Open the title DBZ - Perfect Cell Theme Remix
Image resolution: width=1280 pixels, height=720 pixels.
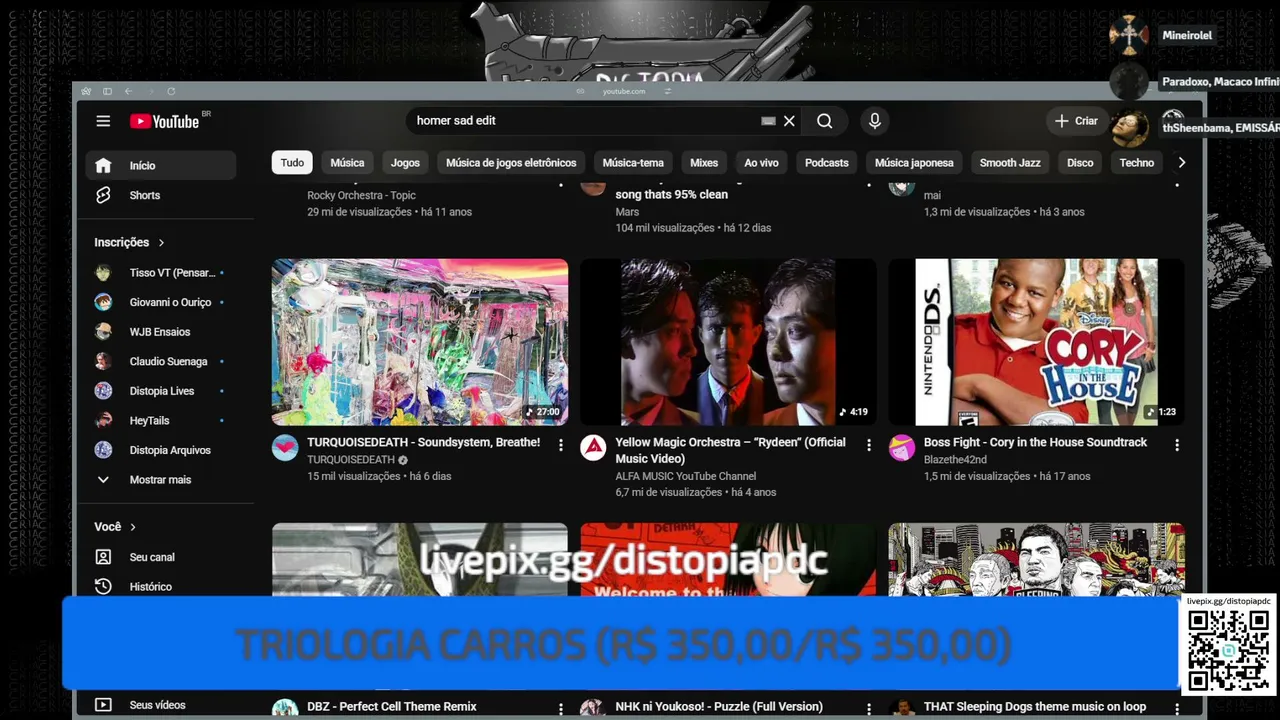tap(392, 707)
